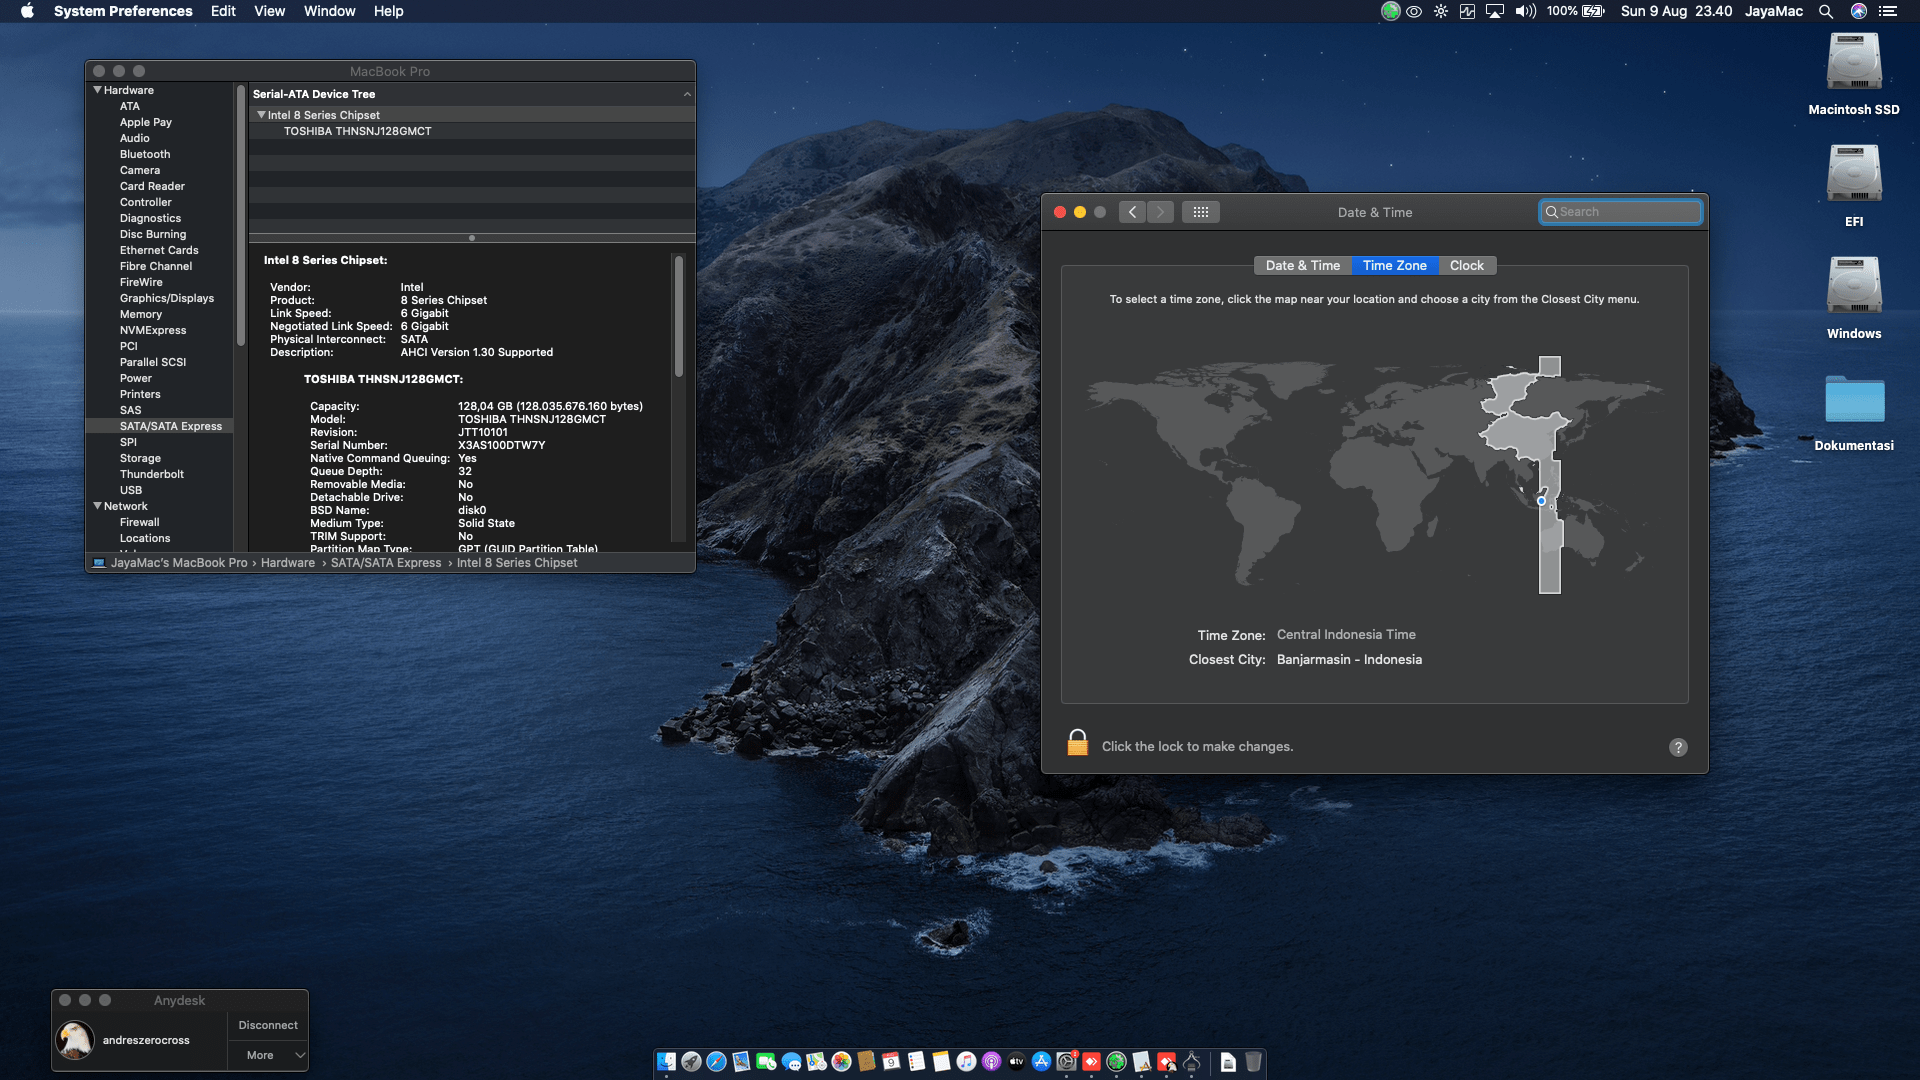Collapse the Intel 8 Series Chipset row
The height and width of the screenshot is (1080, 1920).
point(261,115)
